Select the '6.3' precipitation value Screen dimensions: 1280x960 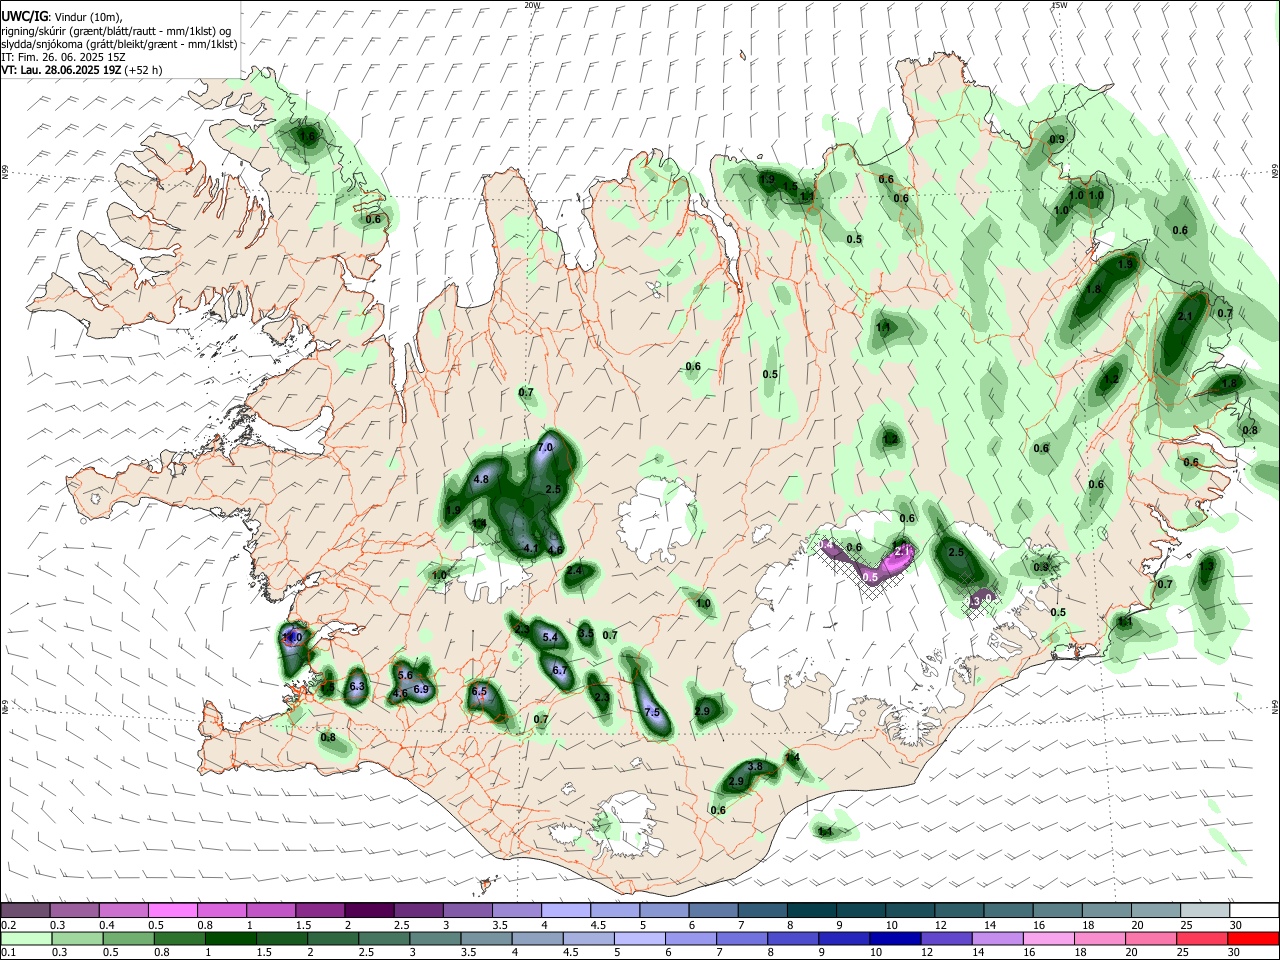(357, 686)
